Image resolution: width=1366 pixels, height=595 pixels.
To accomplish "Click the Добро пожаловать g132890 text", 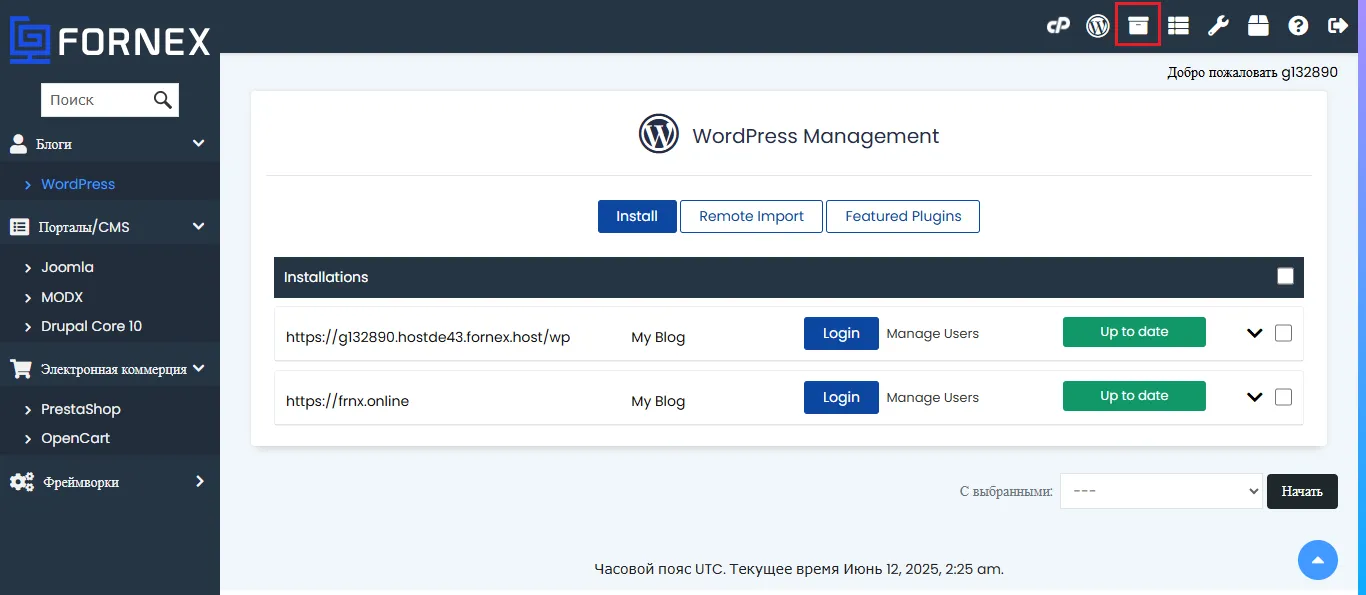I will tap(1252, 72).
